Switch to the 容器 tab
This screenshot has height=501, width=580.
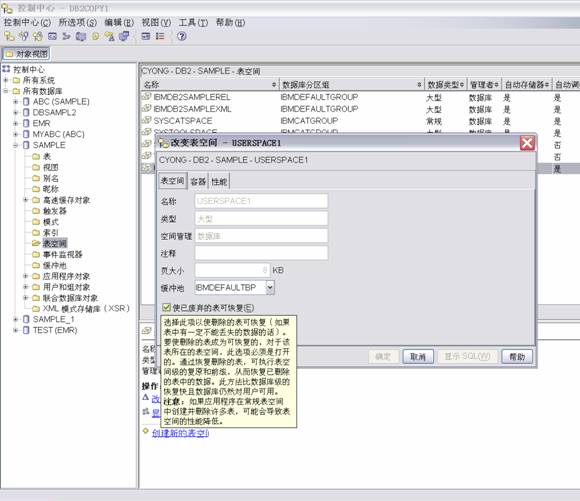coord(198,181)
